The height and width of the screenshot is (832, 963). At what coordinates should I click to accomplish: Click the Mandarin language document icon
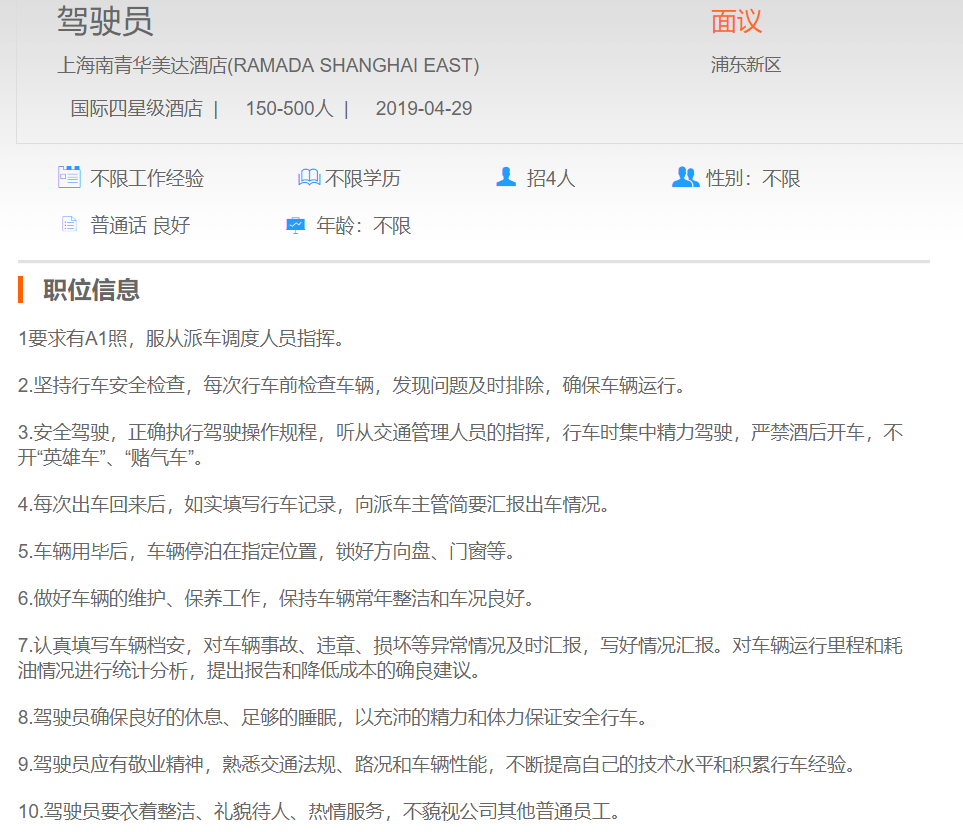pos(69,225)
